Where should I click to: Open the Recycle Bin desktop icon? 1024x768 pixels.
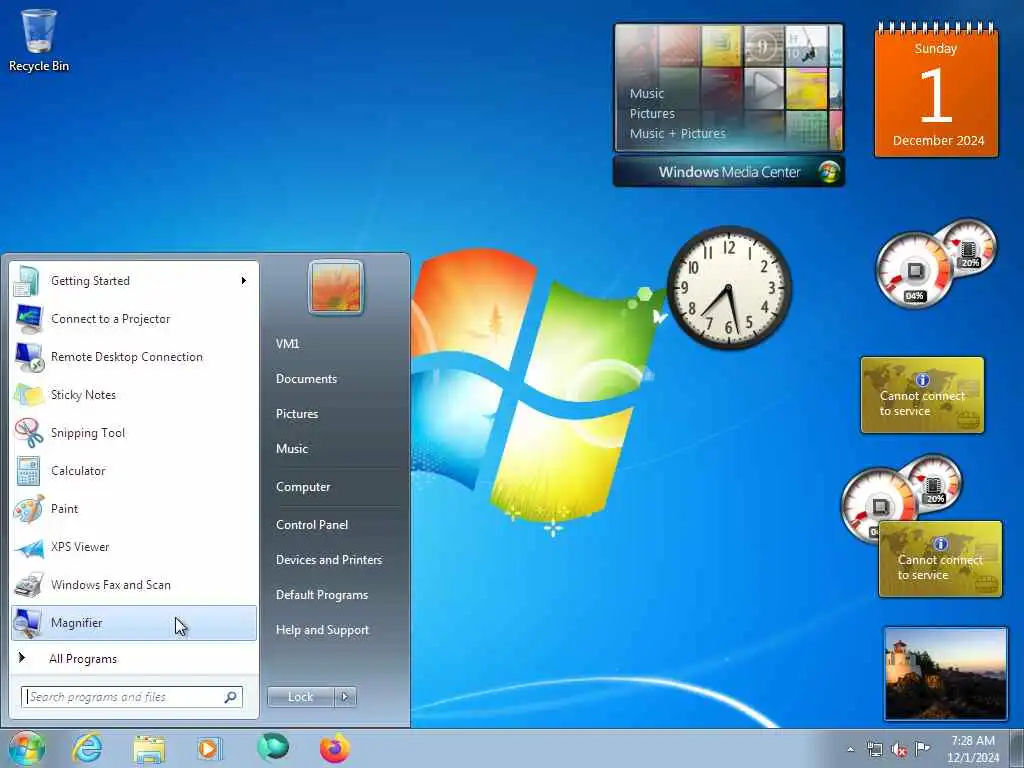[x=39, y=40]
